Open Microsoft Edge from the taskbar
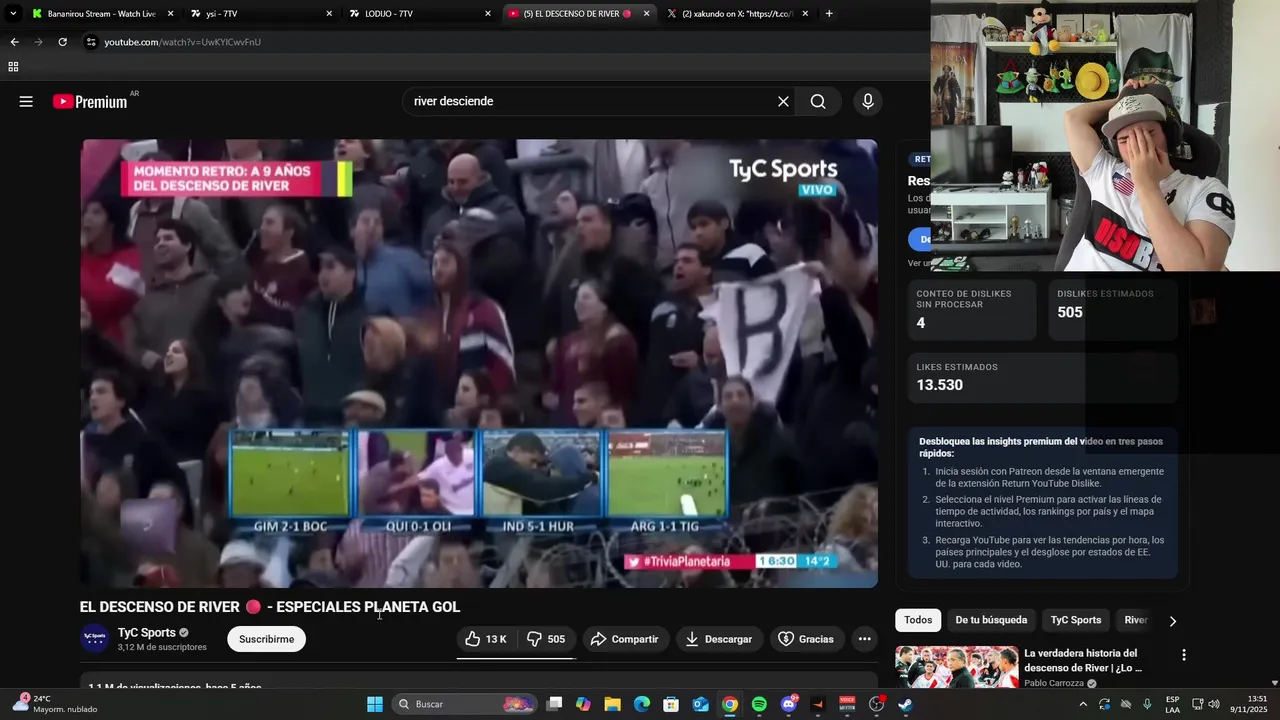 pos(642,704)
